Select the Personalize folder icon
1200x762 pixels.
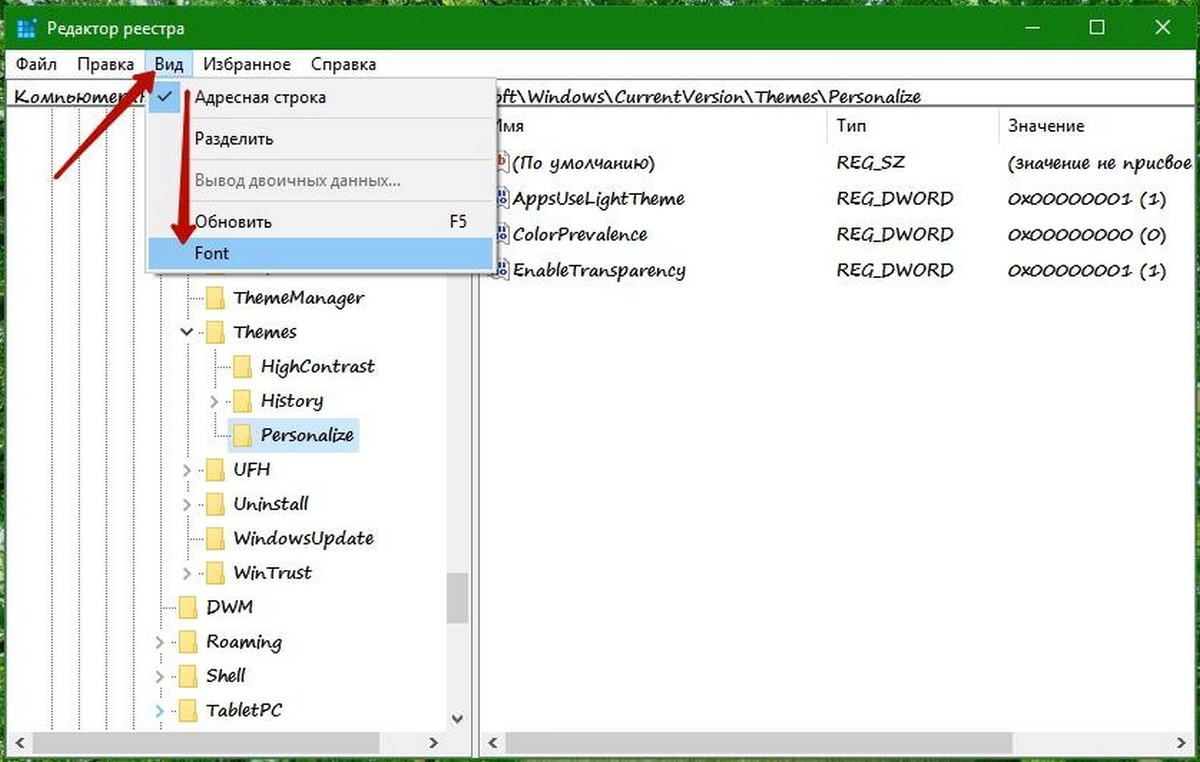click(242, 435)
